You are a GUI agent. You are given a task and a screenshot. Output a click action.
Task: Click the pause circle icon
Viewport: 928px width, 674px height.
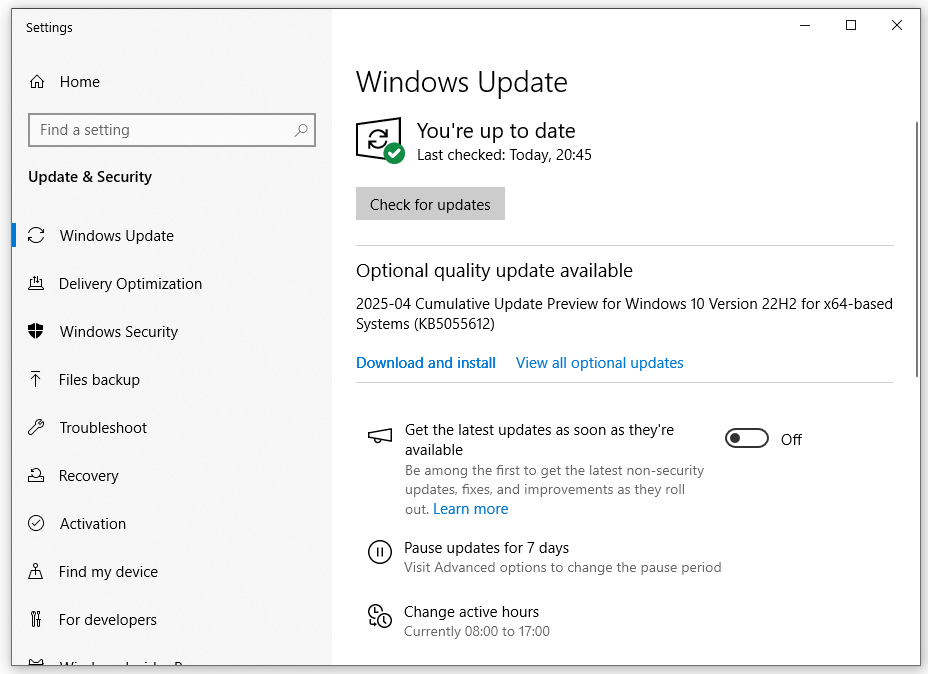pyautogui.click(x=380, y=552)
